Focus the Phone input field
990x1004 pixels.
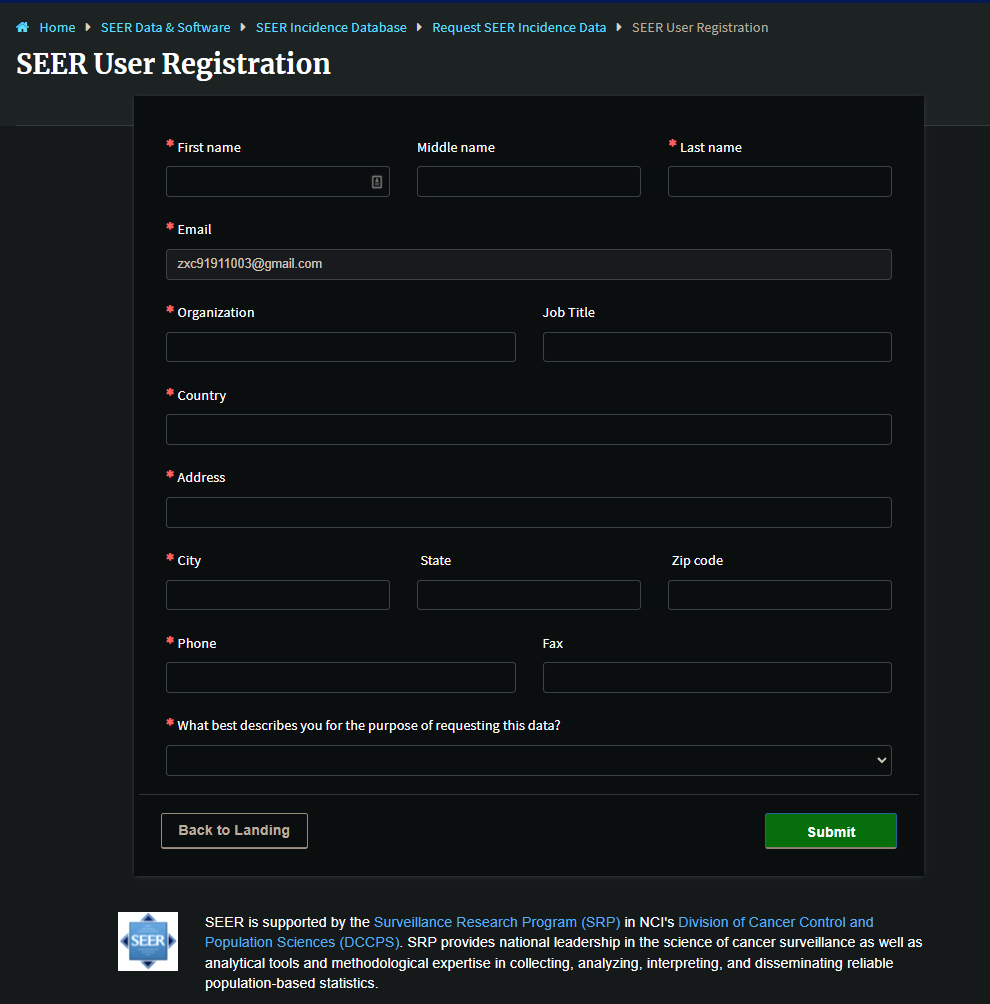[341, 677]
